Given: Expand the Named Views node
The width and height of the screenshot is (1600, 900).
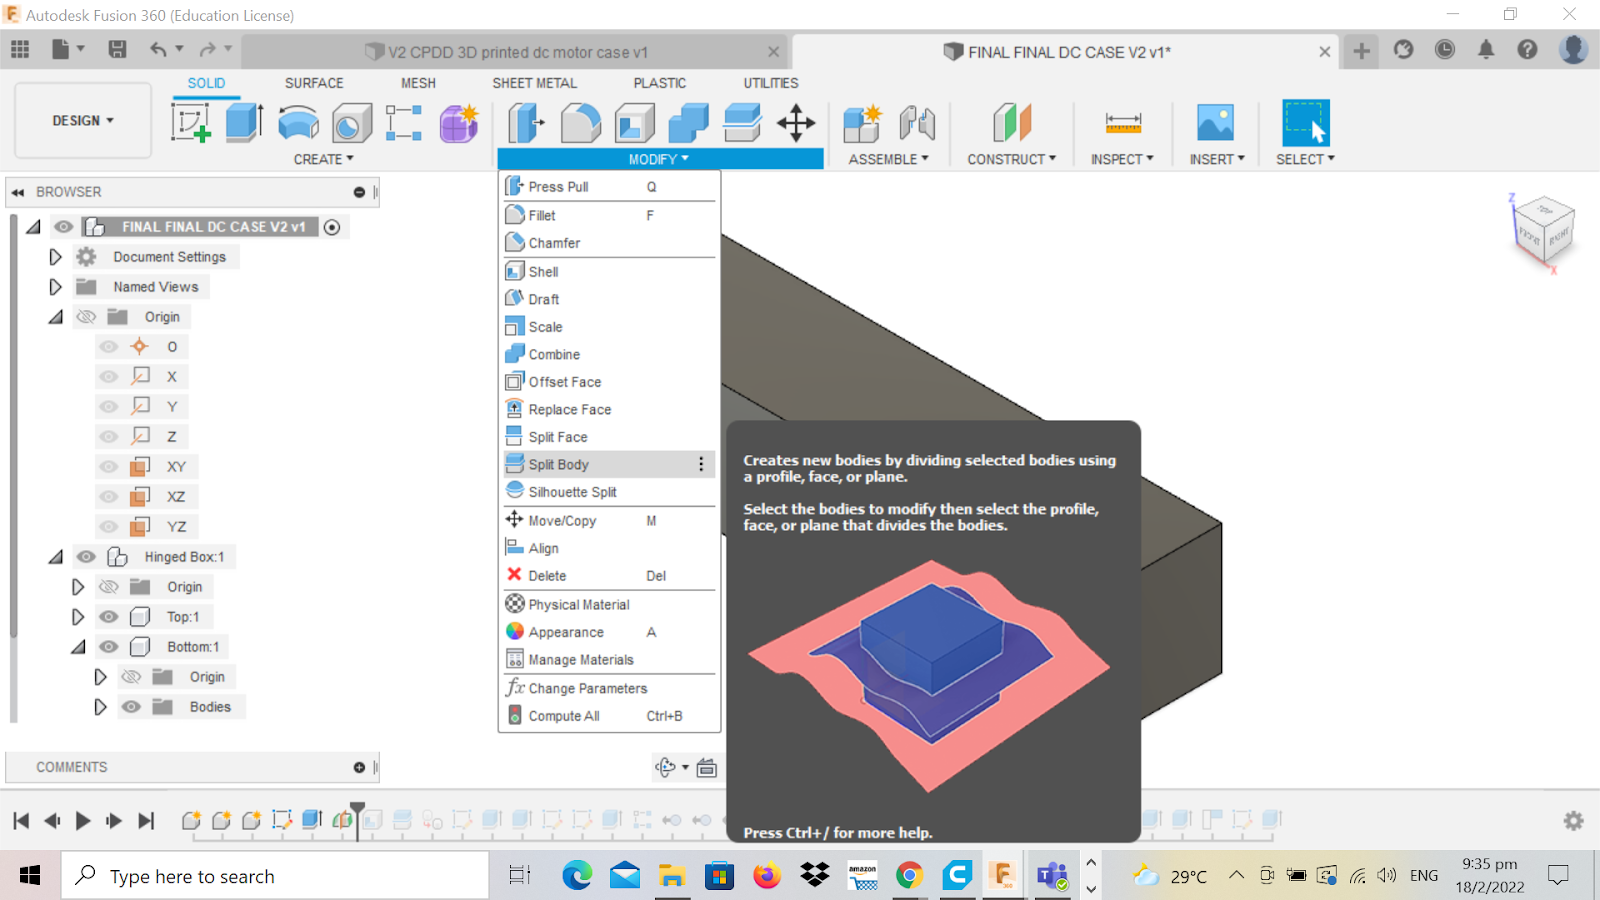Looking at the screenshot, I should [x=55, y=287].
